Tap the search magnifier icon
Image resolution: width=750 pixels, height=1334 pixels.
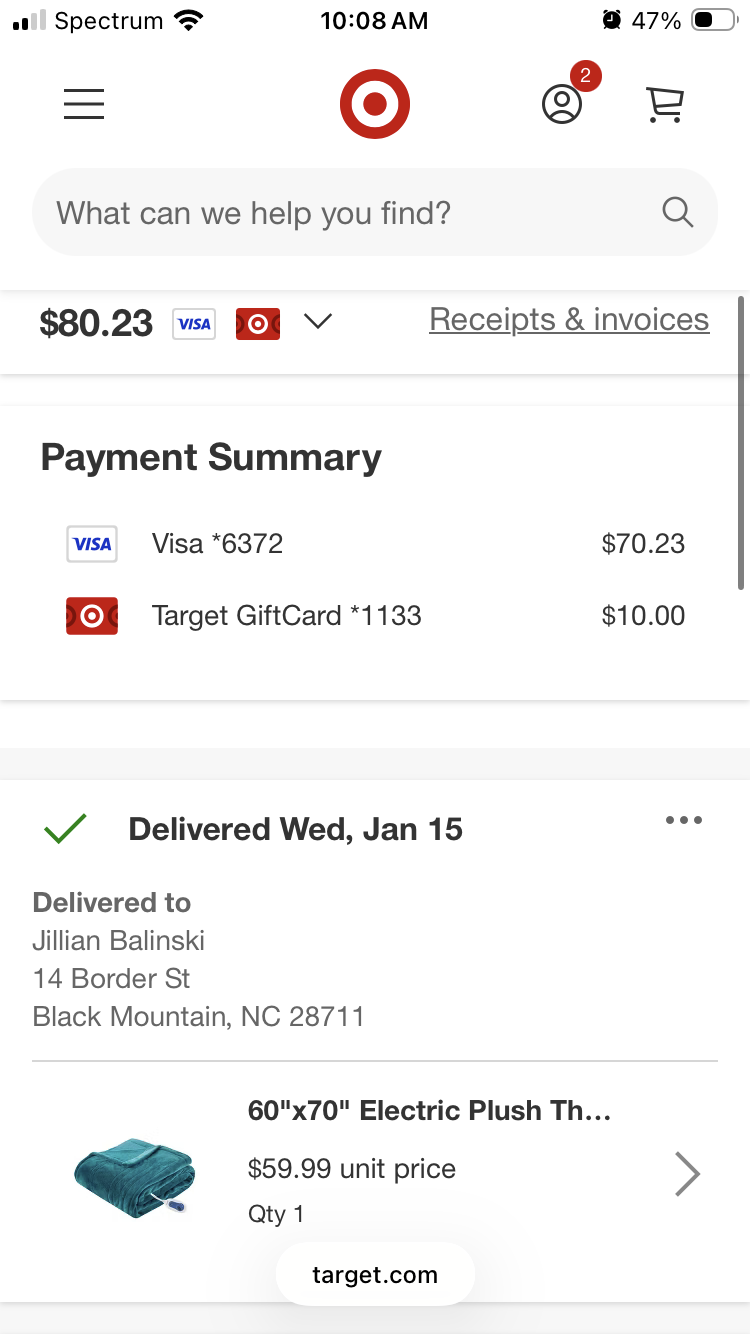coord(677,212)
